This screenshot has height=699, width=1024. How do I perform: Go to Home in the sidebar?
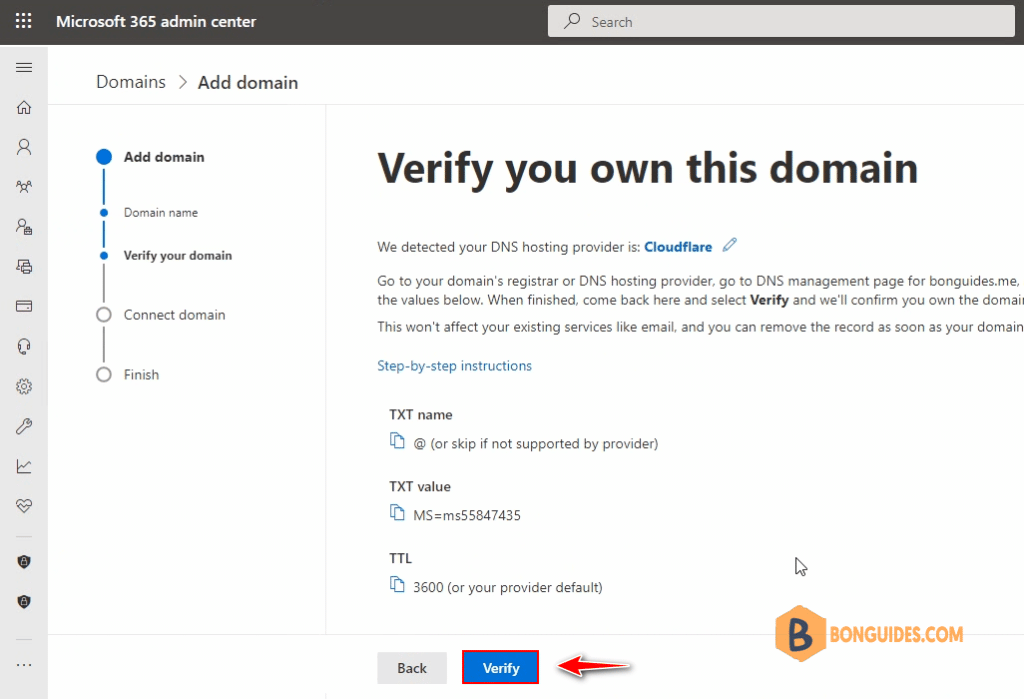(24, 107)
